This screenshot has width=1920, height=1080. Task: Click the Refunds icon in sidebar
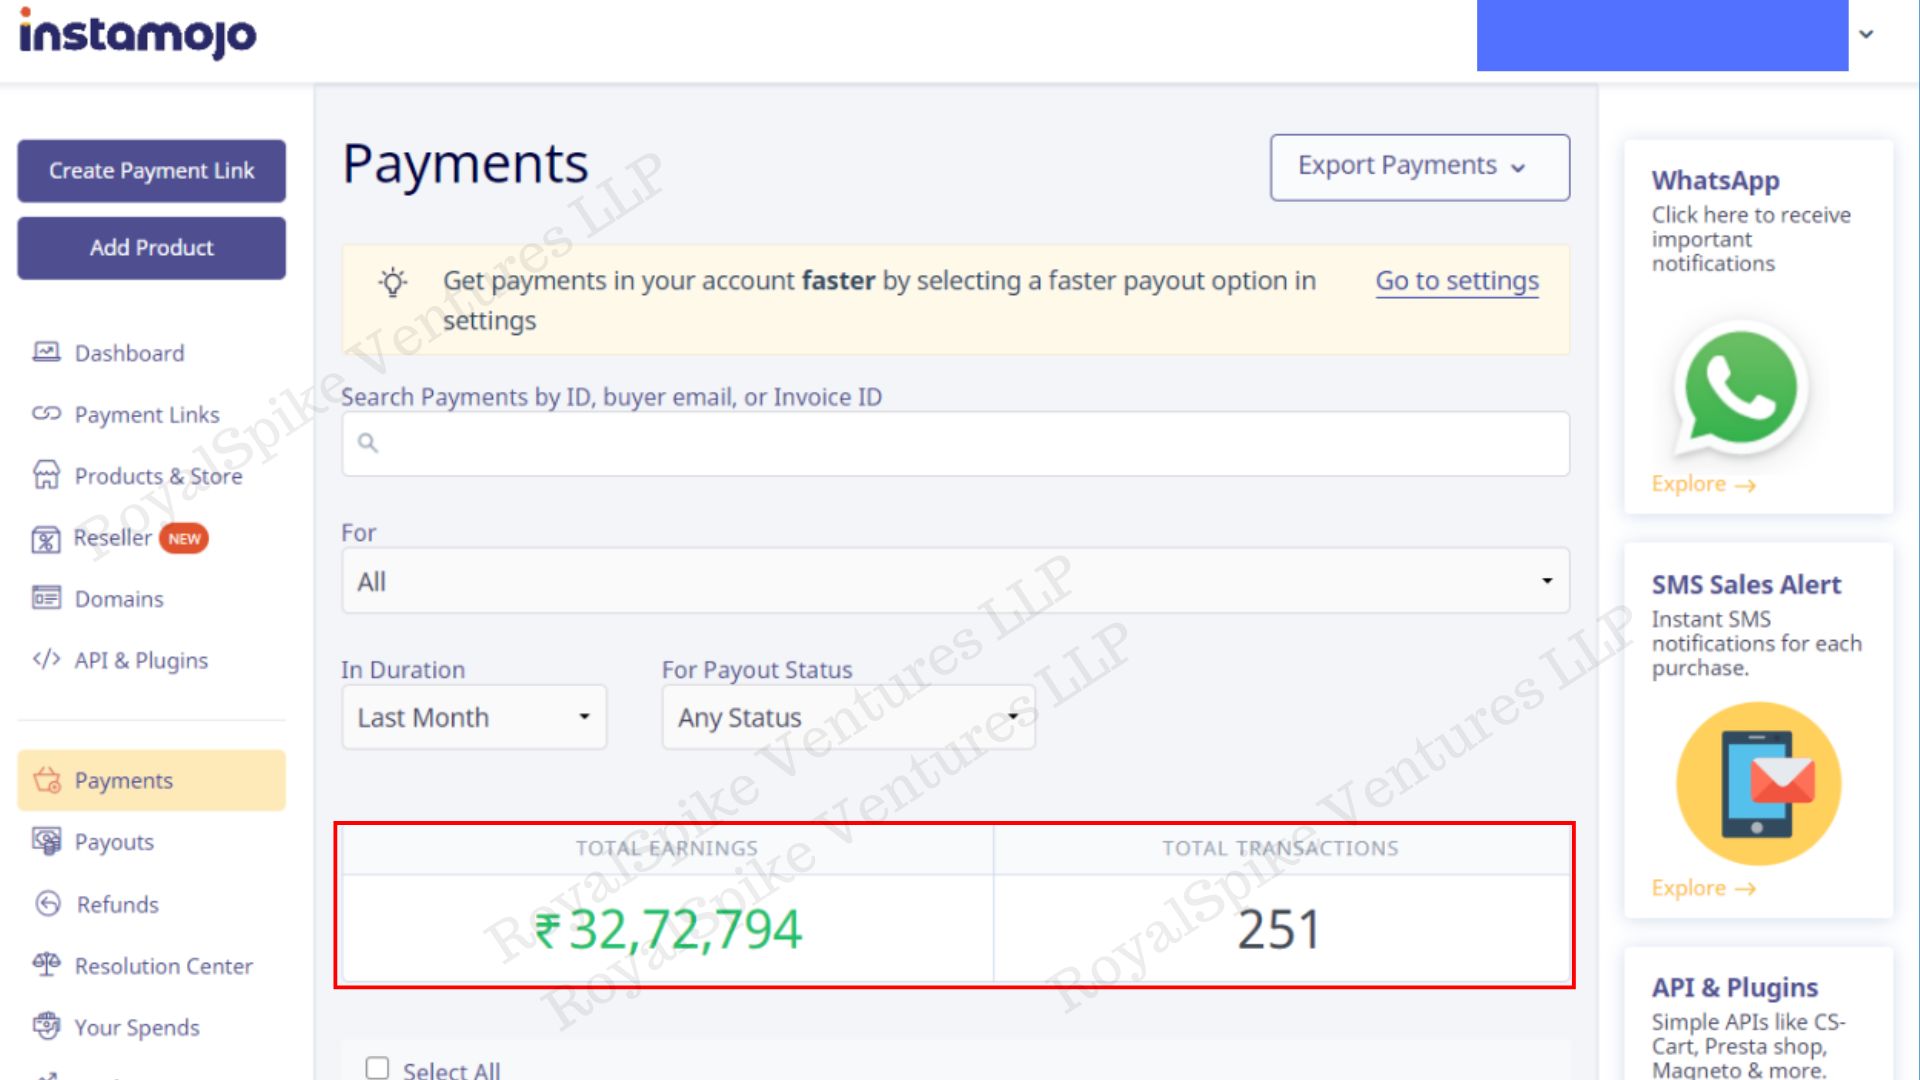coord(47,904)
